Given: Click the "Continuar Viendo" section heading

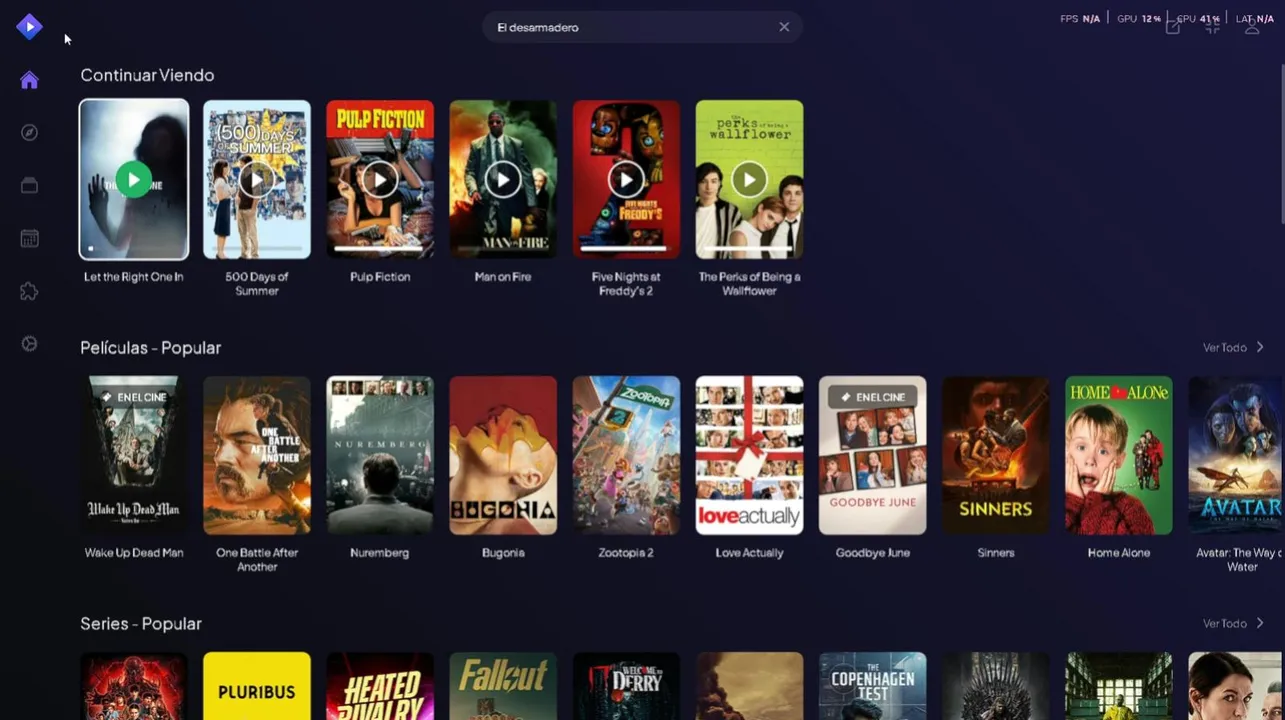Looking at the screenshot, I should pyautogui.click(x=147, y=75).
